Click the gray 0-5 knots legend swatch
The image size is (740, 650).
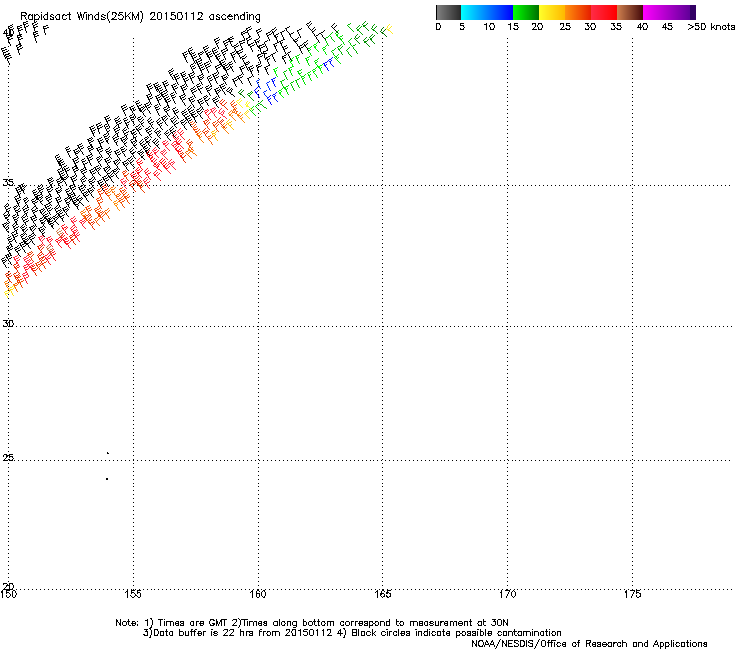448,12
